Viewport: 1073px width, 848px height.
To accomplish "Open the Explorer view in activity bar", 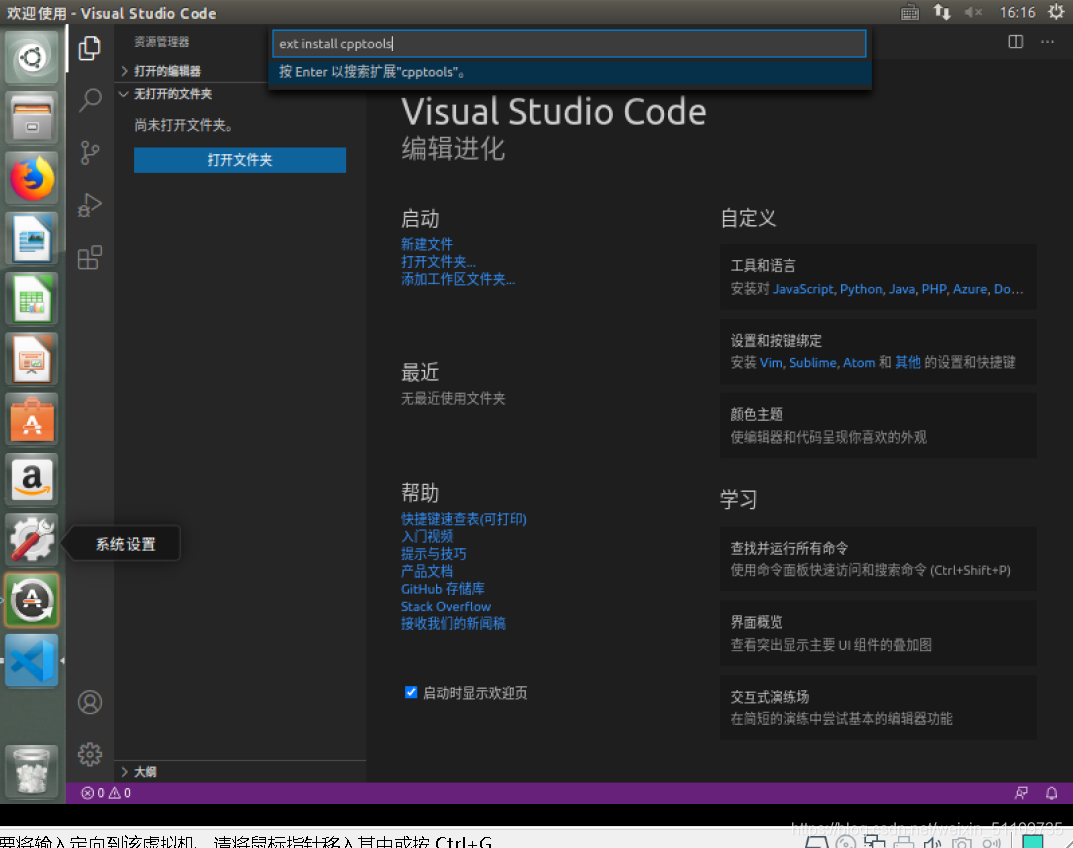I will [90, 49].
